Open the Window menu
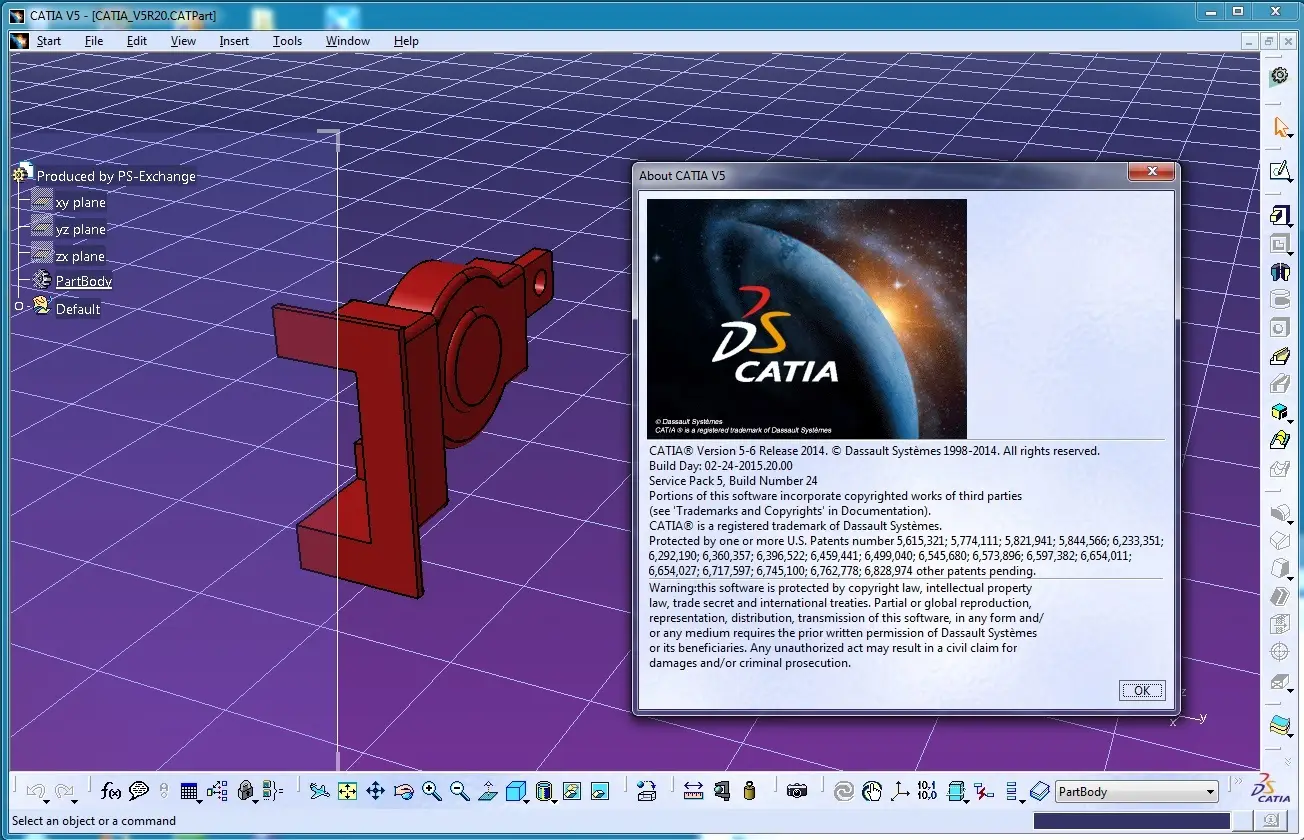Screen dimensions: 1304x840 pos(348,41)
